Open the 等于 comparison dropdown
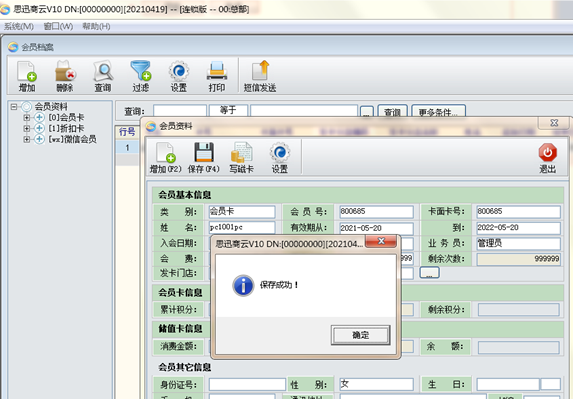The width and height of the screenshot is (573, 399). (x=228, y=110)
